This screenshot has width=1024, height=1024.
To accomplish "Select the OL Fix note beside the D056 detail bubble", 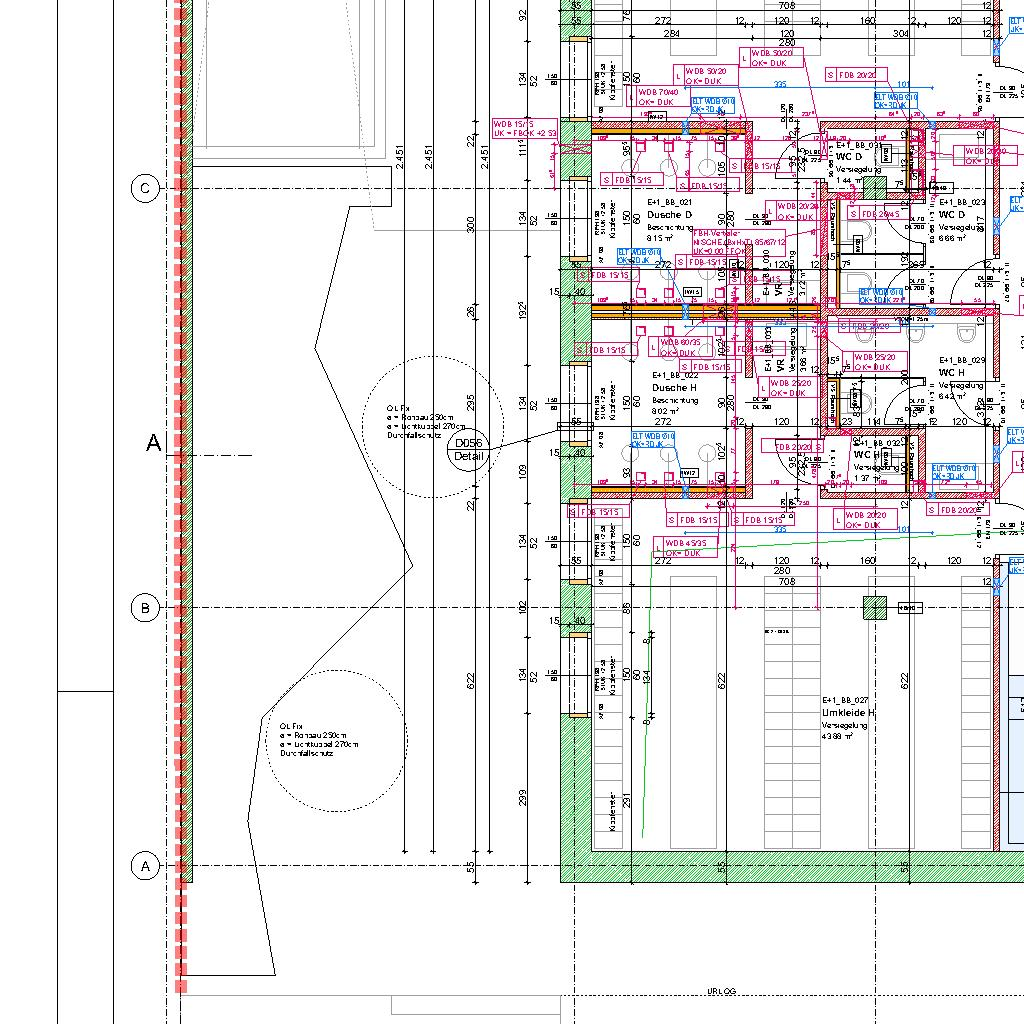I will [425, 422].
